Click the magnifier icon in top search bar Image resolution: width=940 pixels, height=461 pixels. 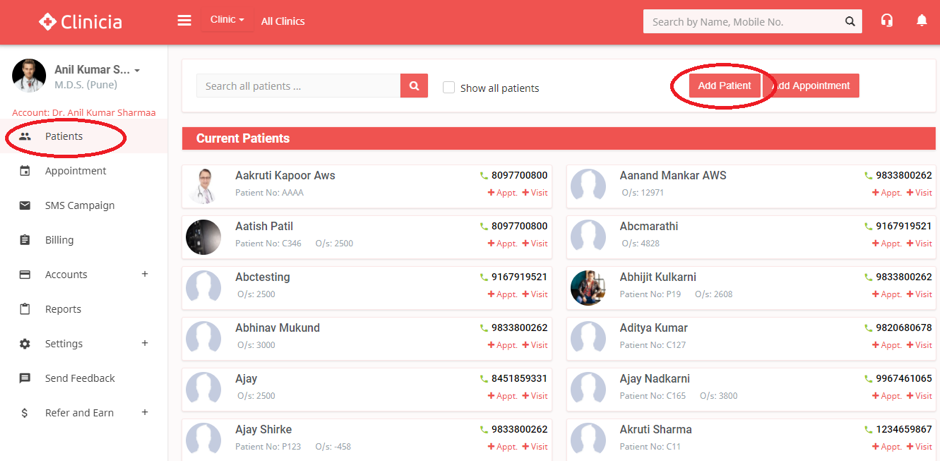pyautogui.click(x=850, y=22)
